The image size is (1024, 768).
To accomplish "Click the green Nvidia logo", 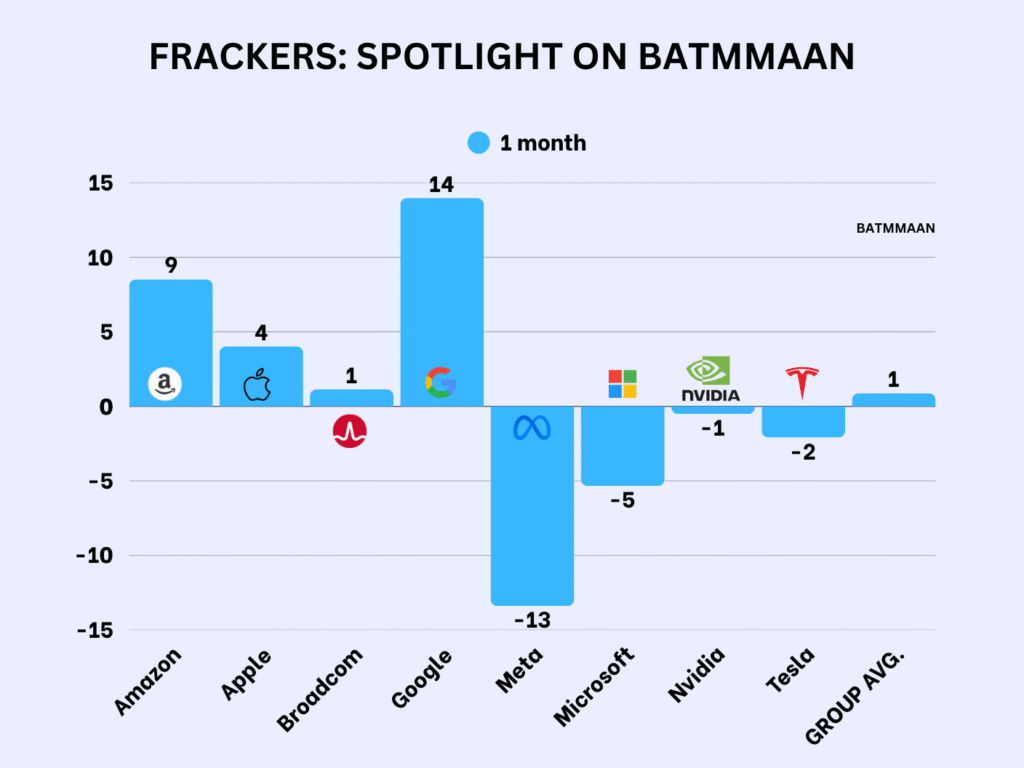I will pyautogui.click(x=711, y=378).
